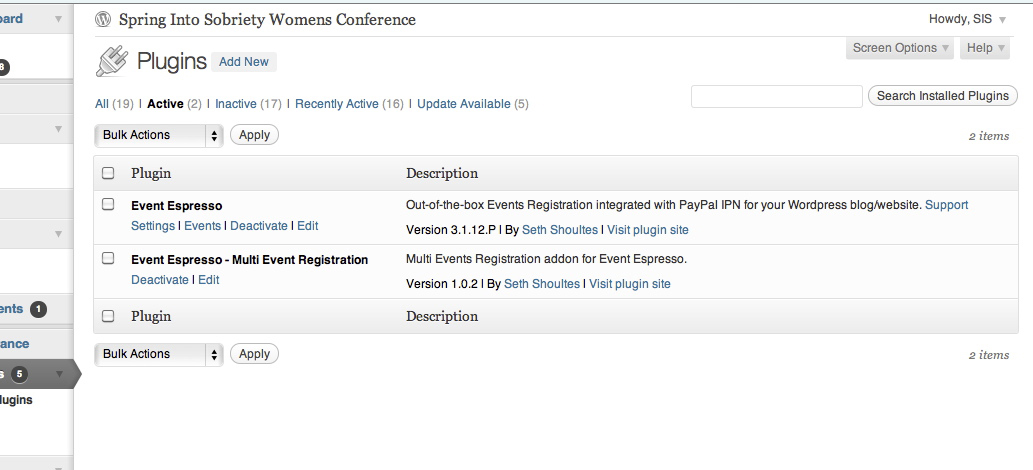Click the WordPress logo icon
The height and width of the screenshot is (470, 1033).
tap(103, 19)
